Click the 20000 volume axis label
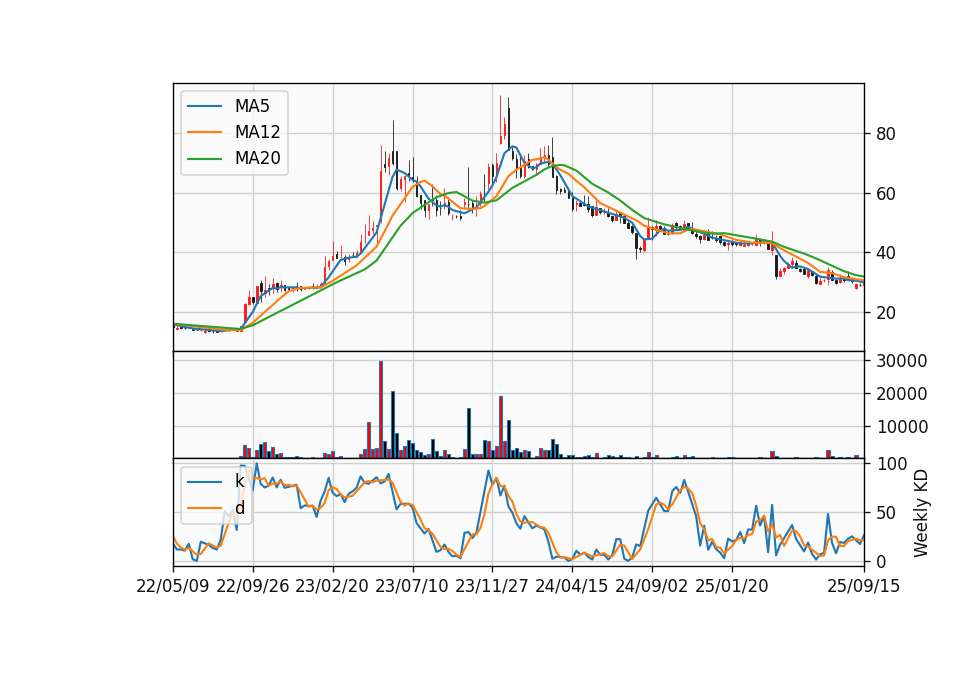Image resolution: width=960 pixels, height=690 pixels. pyautogui.click(x=901, y=394)
